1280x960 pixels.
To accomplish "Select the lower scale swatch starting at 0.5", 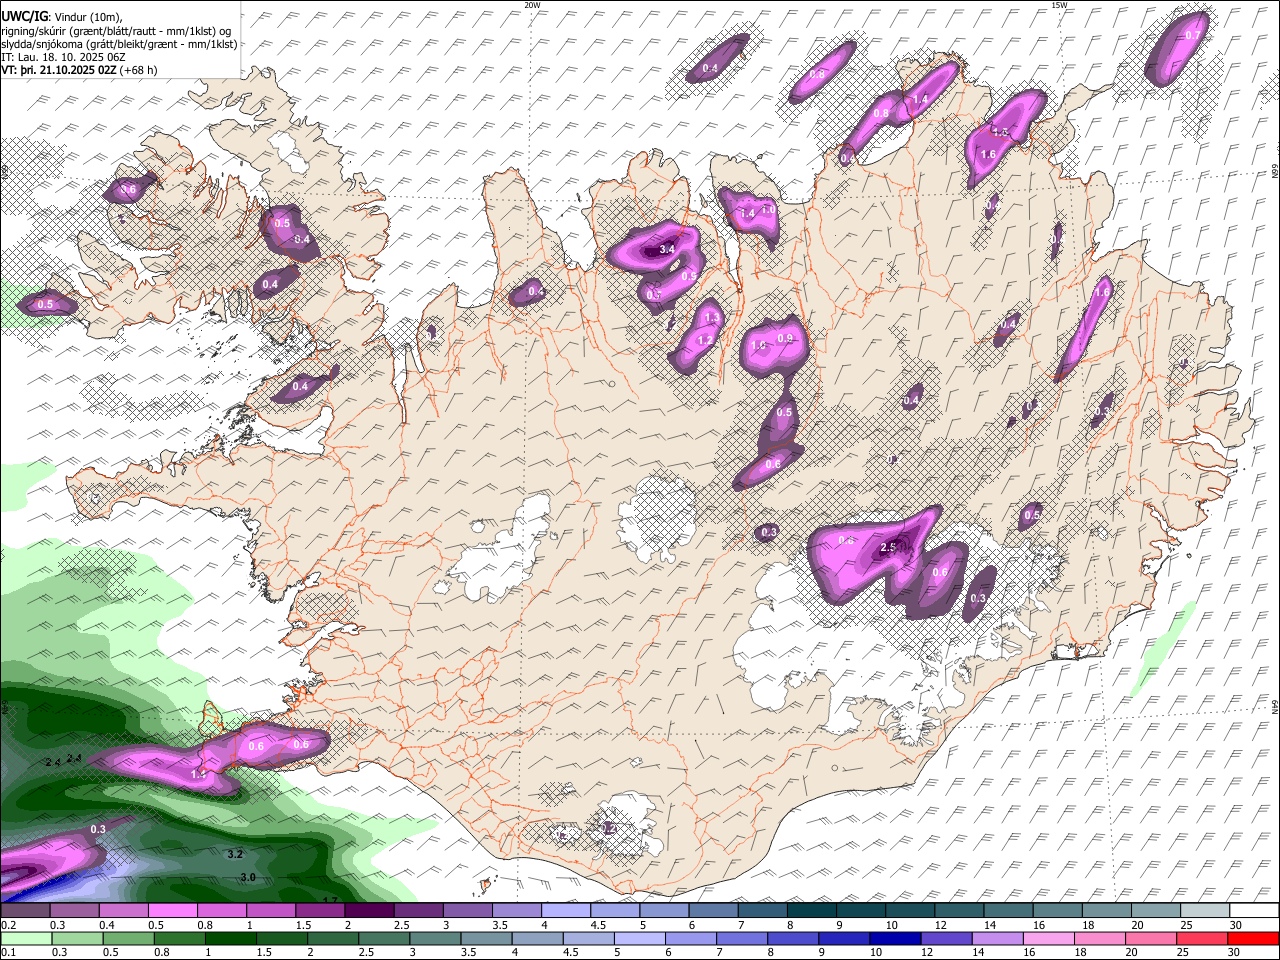I will 128,939.
